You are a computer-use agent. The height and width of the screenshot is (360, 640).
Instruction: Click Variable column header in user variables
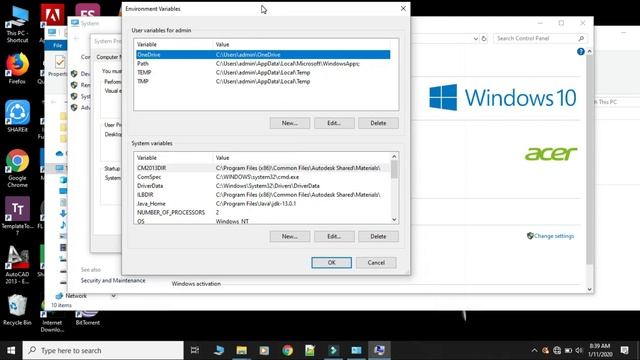173,44
